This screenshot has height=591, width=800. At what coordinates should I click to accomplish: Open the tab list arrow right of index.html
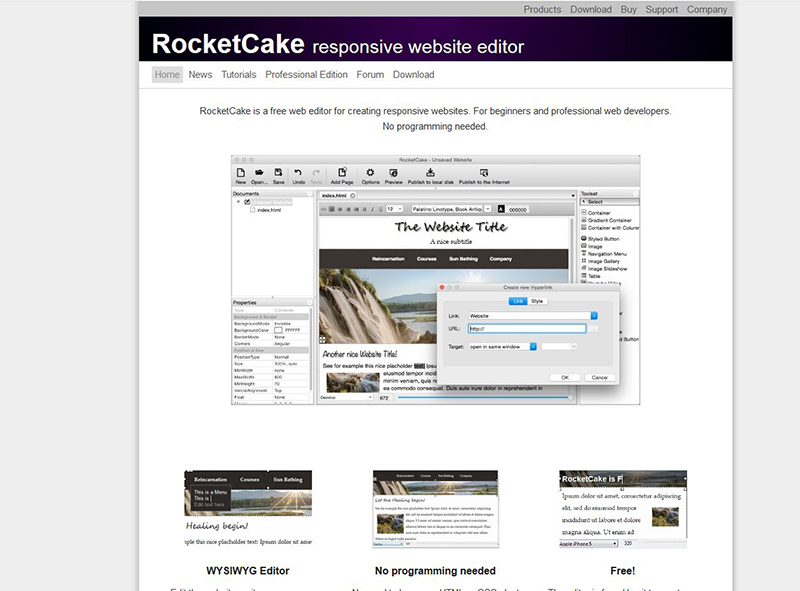click(573, 195)
